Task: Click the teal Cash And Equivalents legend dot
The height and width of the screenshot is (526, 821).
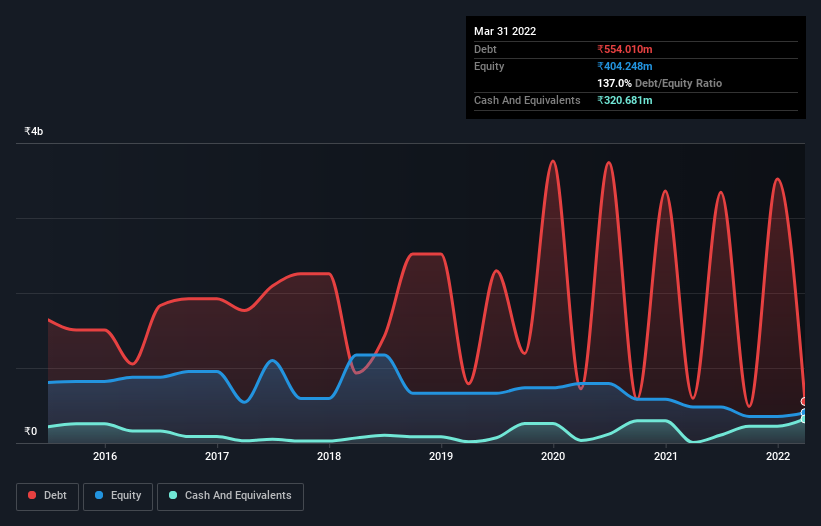Action: click(x=173, y=495)
